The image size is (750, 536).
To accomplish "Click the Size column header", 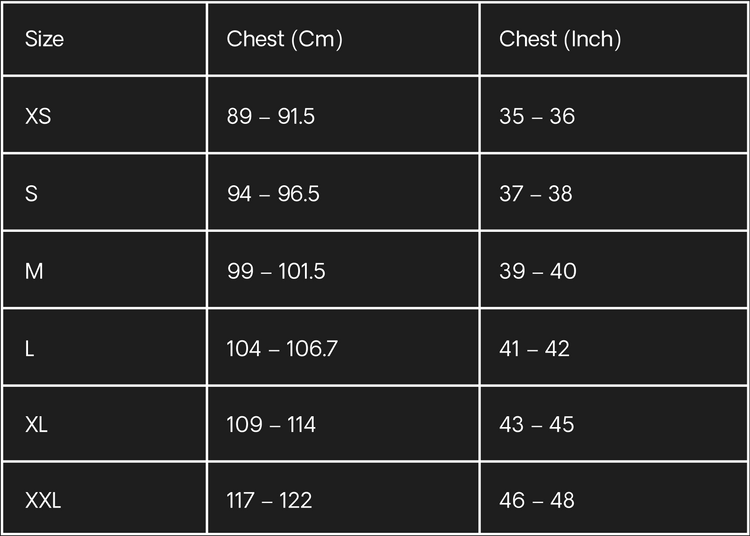I will (44, 39).
